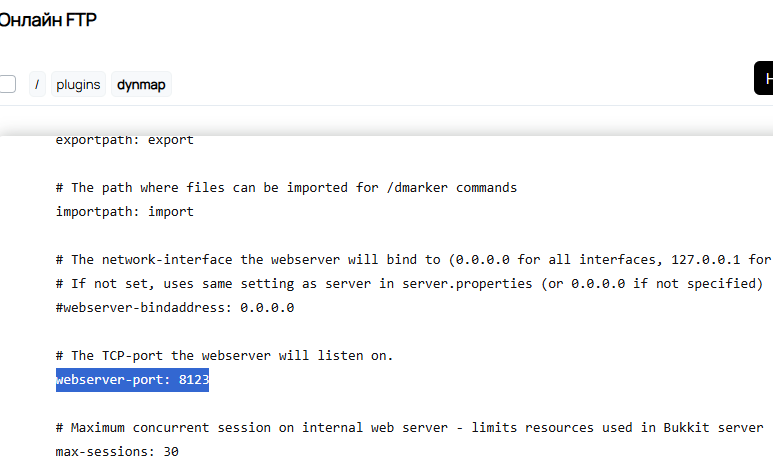Click the 127.0.0.1 address in the comment

pyautogui.click(x=705, y=260)
